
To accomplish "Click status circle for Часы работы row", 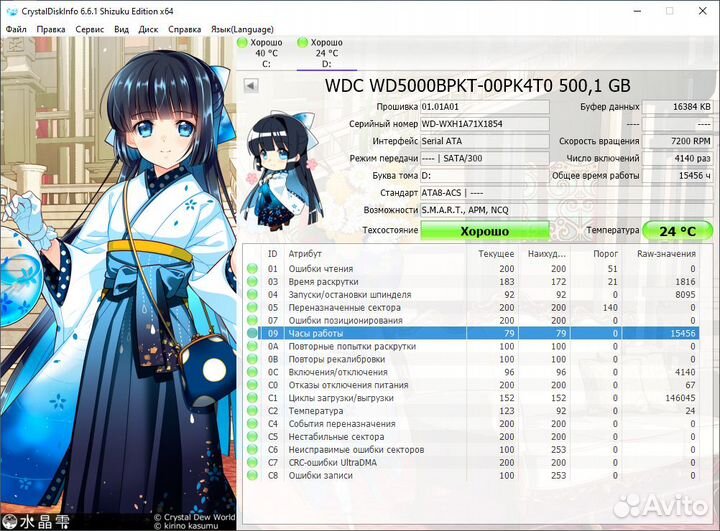I will pos(252,333).
